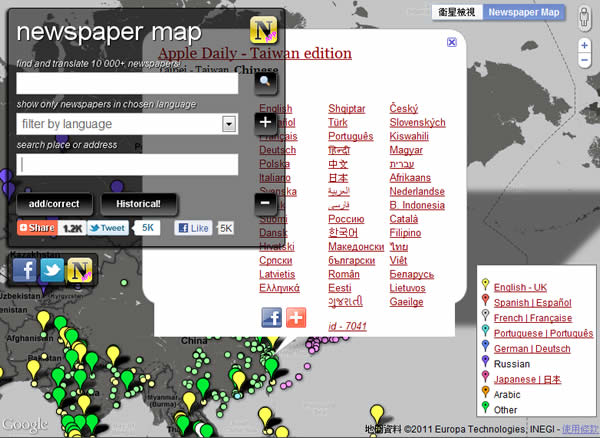The image size is (600, 438).
Task: Open the Twitter bird icon
Action: click(52, 270)
